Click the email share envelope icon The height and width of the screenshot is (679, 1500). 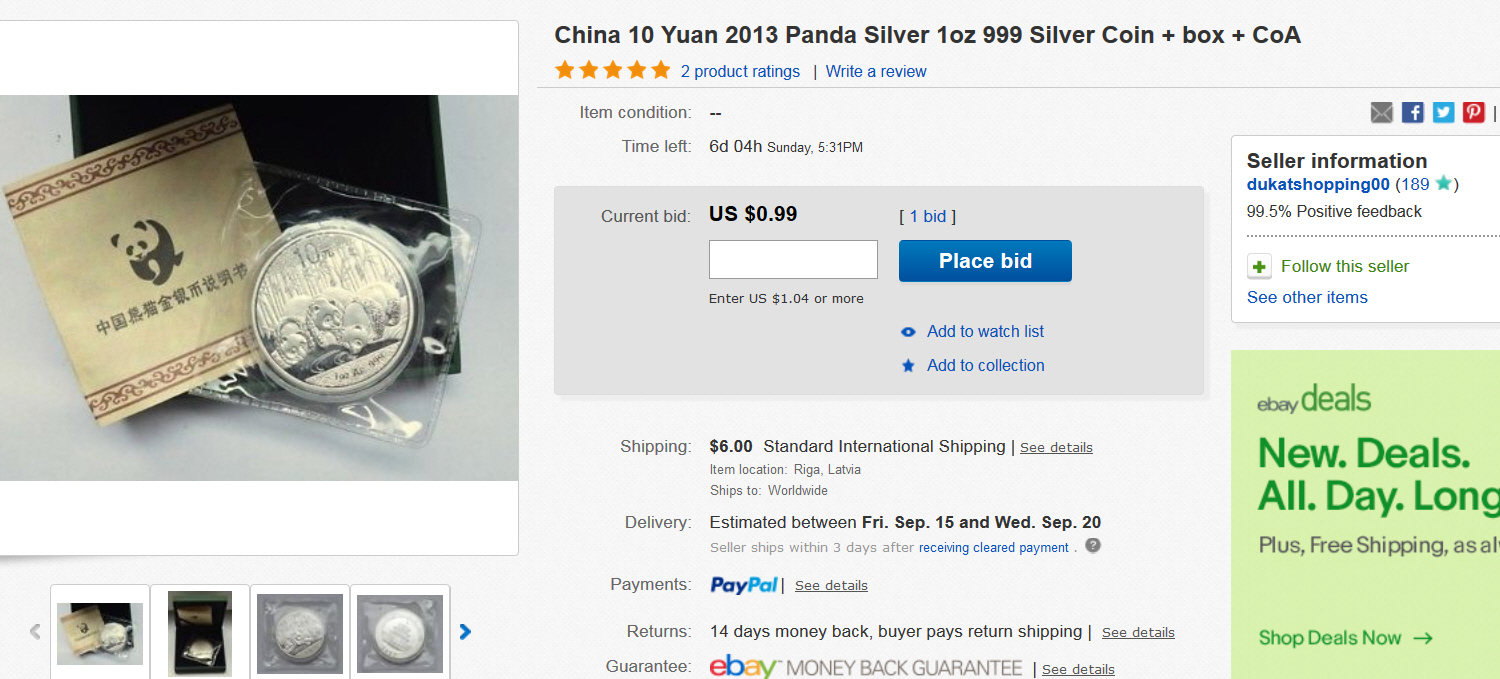click(x=1381, y=112)
